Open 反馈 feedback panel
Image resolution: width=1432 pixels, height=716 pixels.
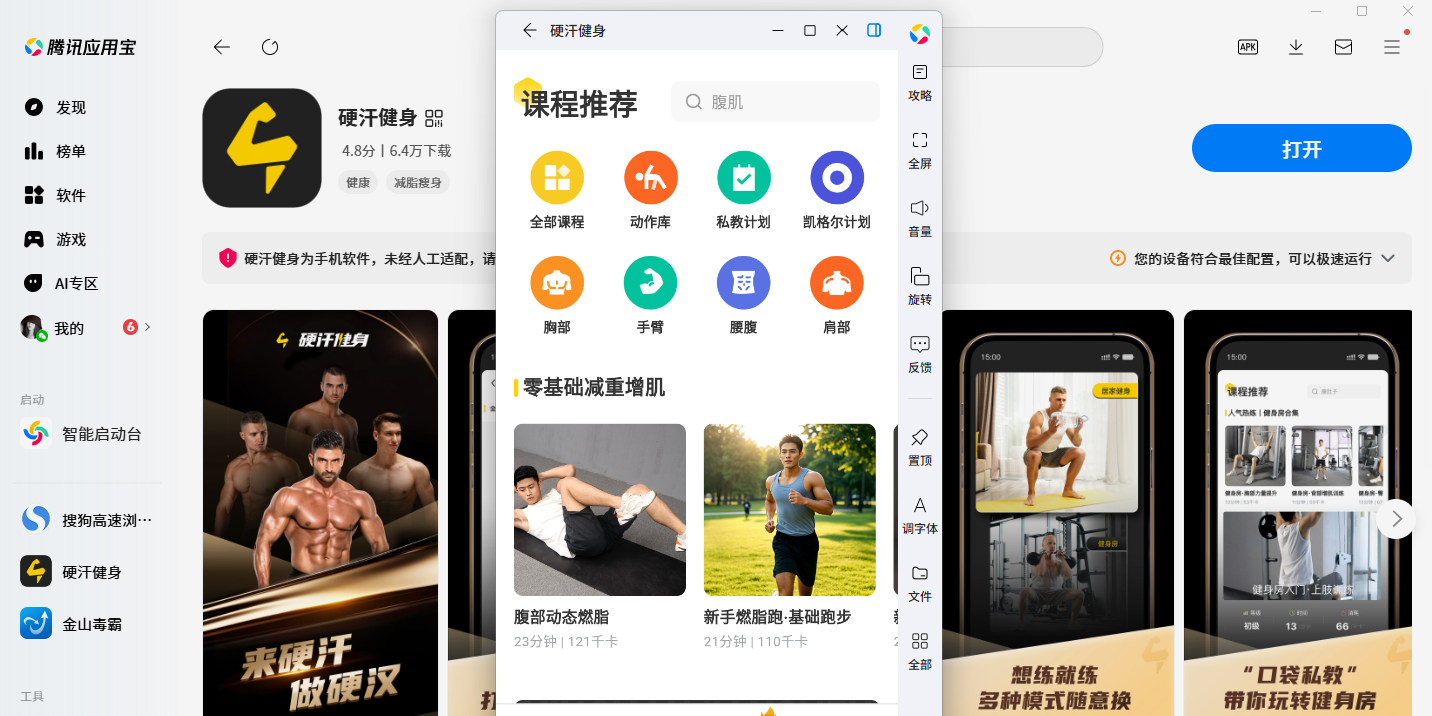pos(920,355)
